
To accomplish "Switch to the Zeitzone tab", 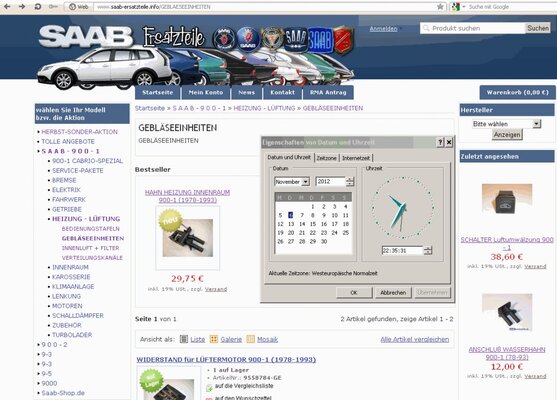I will [x=326, y=158].
